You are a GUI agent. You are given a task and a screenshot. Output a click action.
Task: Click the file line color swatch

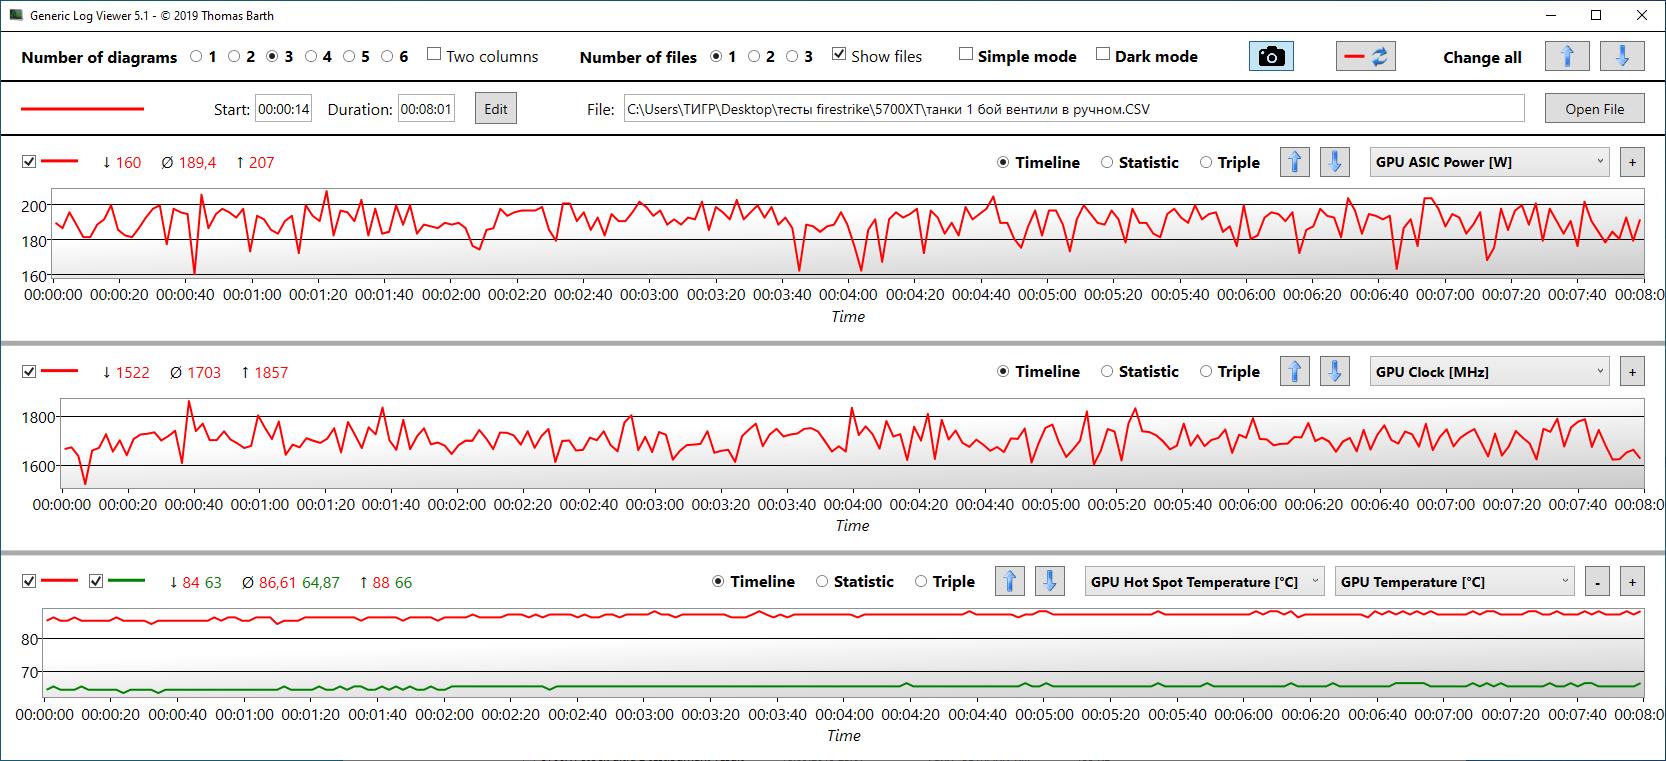tap(83, 109)
